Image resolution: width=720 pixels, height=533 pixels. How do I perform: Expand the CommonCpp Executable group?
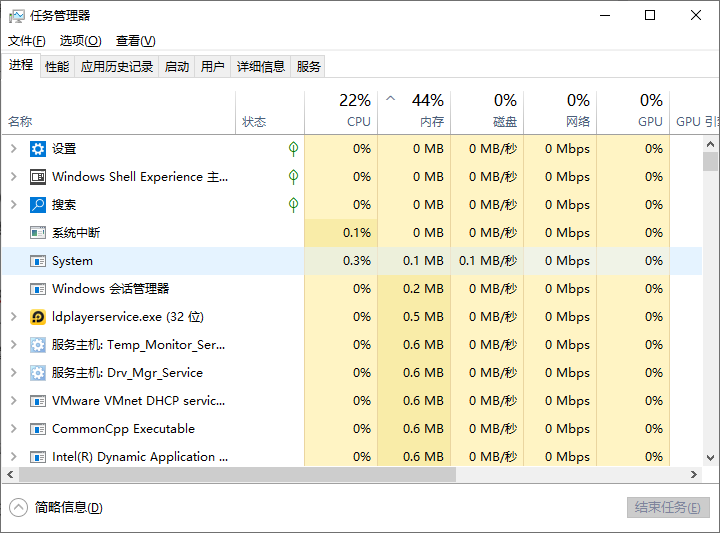click(14, 429)
